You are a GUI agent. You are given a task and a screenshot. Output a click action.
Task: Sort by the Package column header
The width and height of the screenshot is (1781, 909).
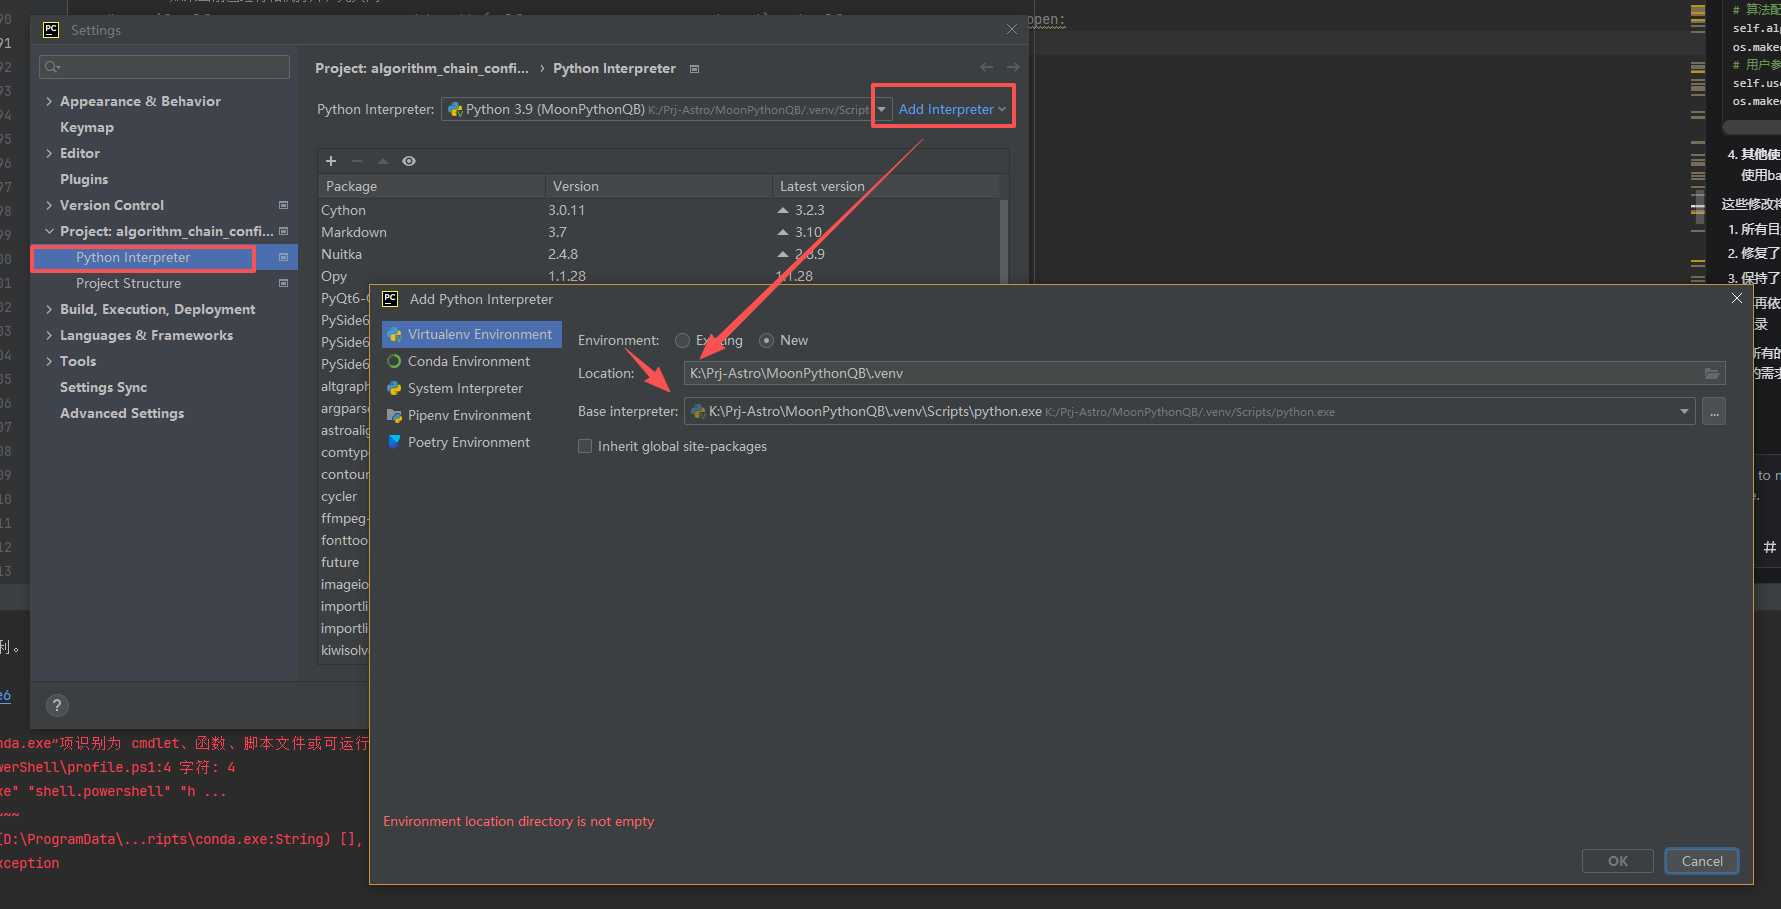pyautogui.click(x=431, y=186)
